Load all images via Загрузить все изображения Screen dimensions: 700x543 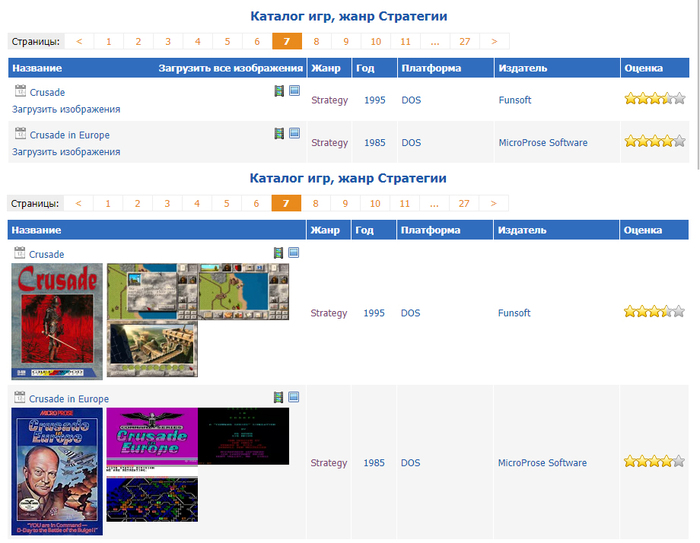pos(230,68)
